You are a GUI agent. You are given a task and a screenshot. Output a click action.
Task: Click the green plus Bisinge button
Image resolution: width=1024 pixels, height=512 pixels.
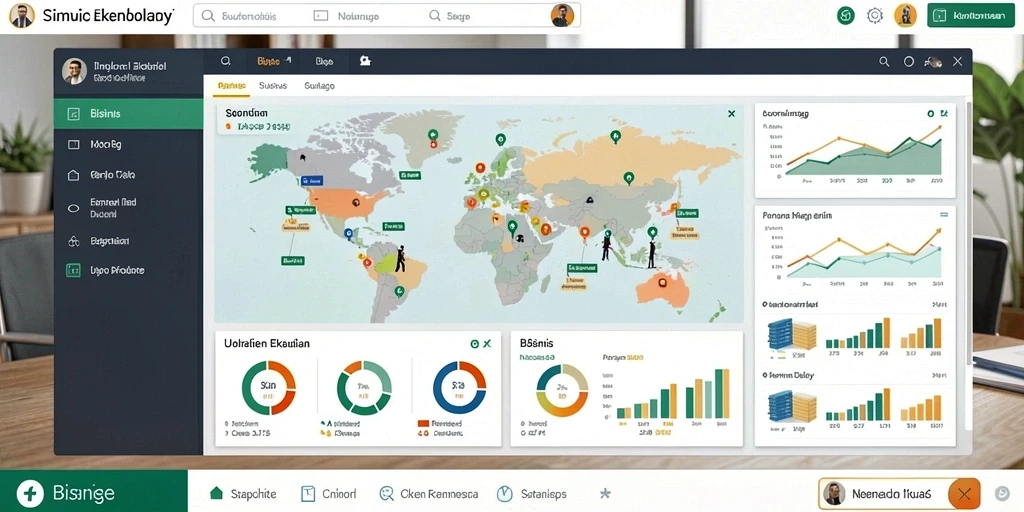(94, 491)
